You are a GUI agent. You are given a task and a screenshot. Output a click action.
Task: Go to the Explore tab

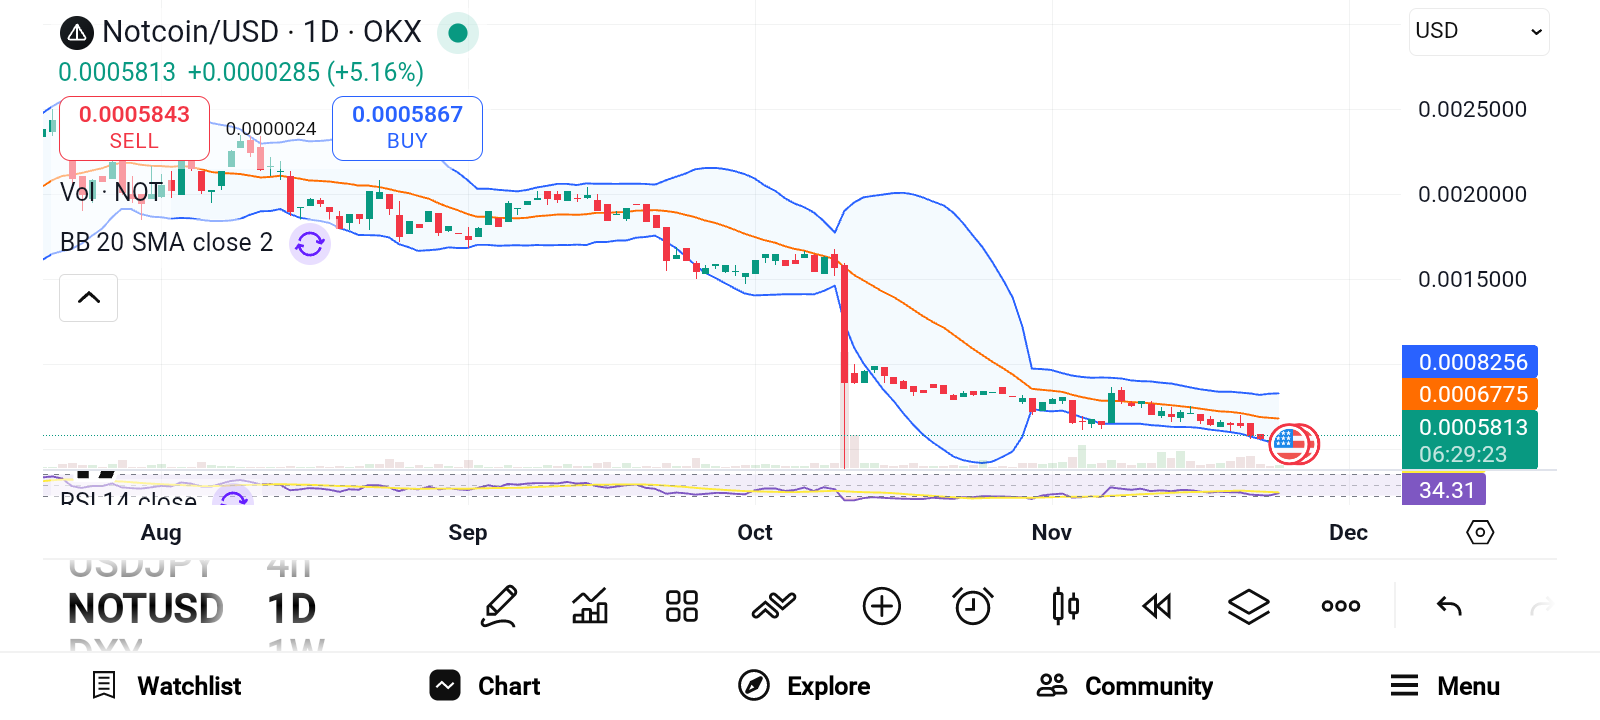804,686
